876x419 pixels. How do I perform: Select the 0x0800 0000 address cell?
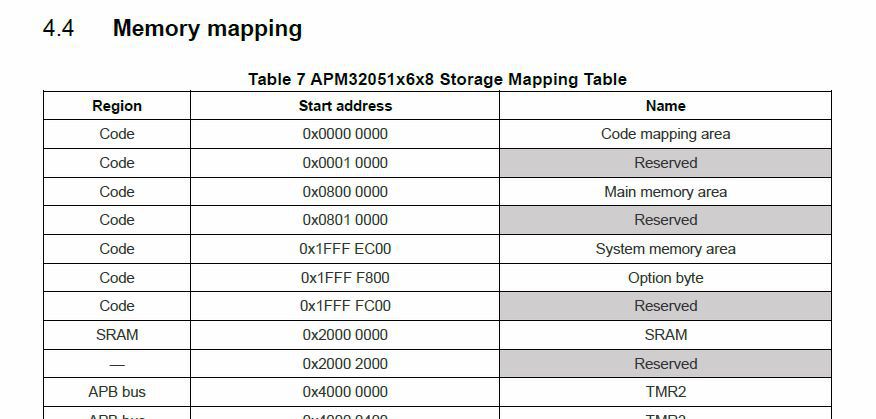(x=345, y=192)
